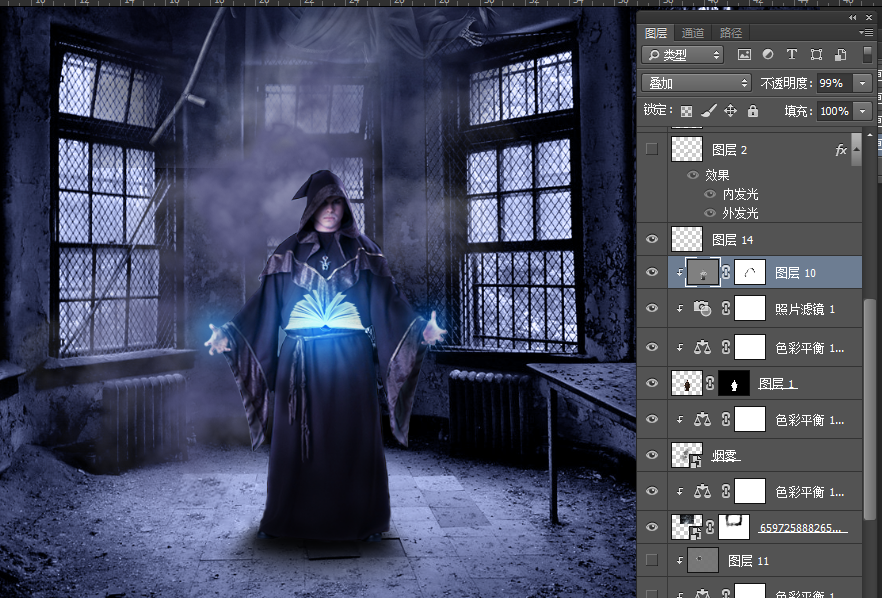Switch to the 图层 tab

coord(656,33)
